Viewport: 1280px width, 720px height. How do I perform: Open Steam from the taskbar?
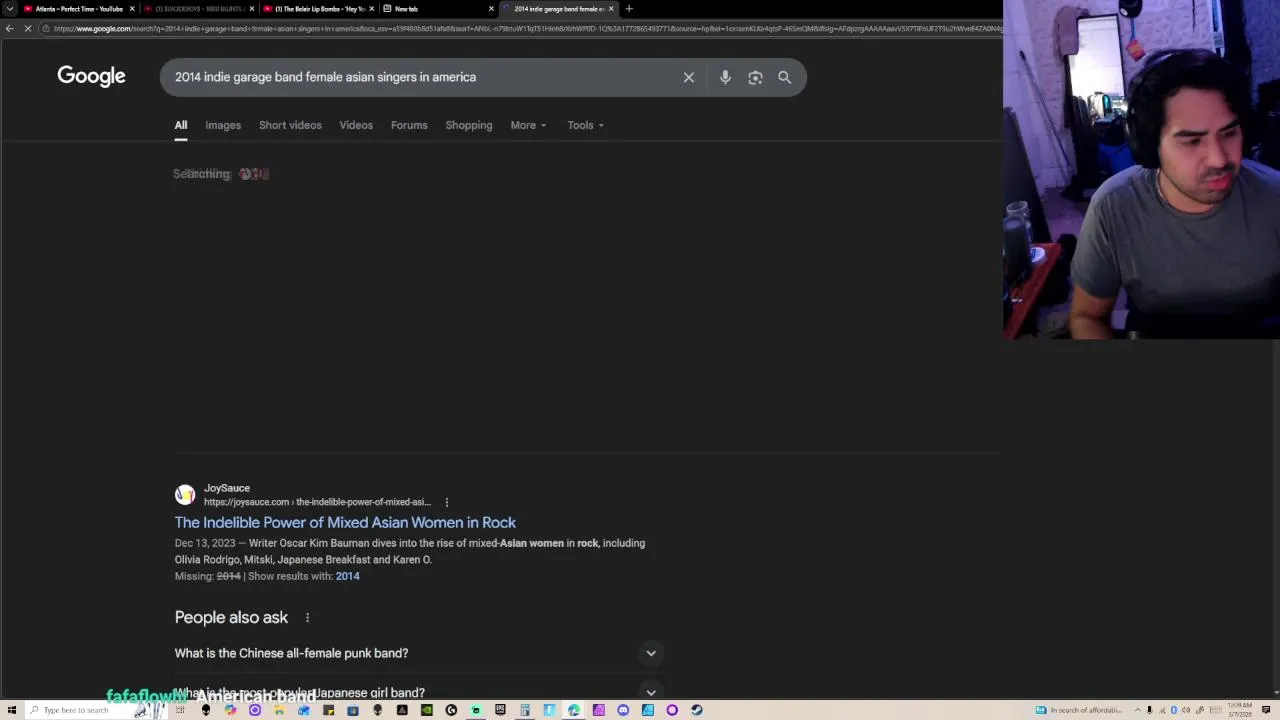pyautogui.click(x=697, y=710)
